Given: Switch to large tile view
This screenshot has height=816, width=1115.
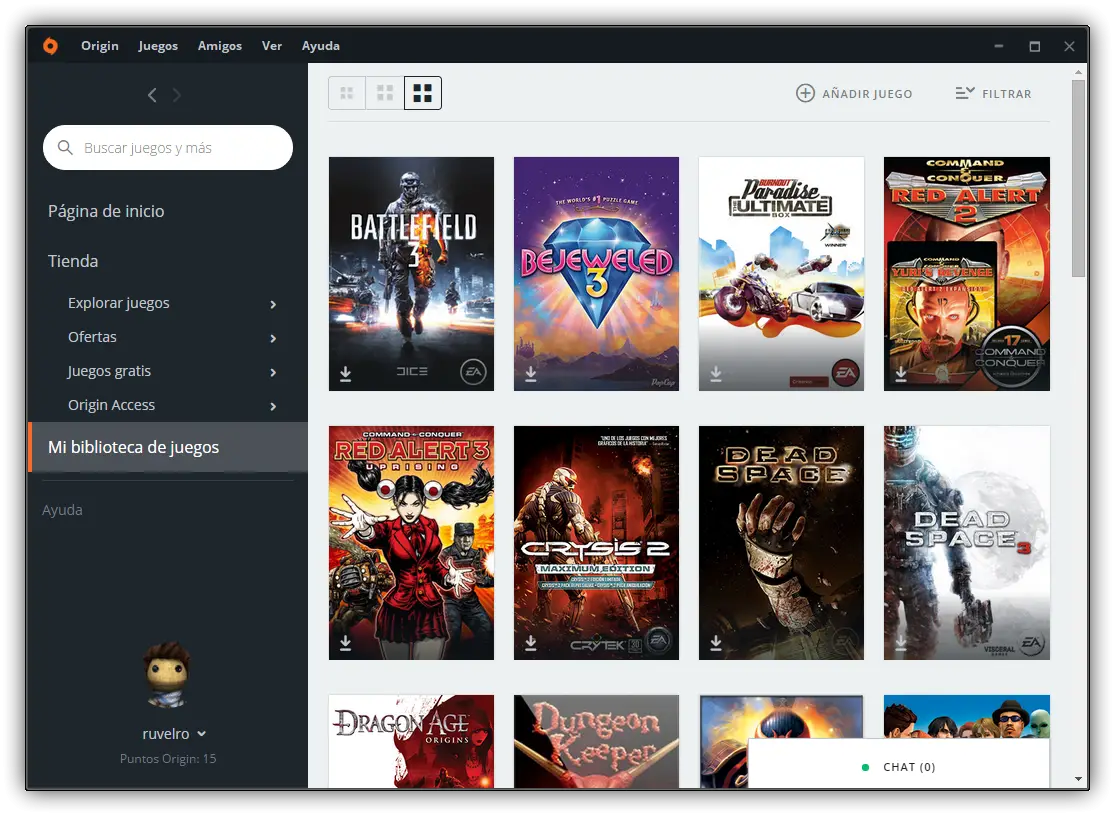Looking at the screenshot, I should pos(422,93).
